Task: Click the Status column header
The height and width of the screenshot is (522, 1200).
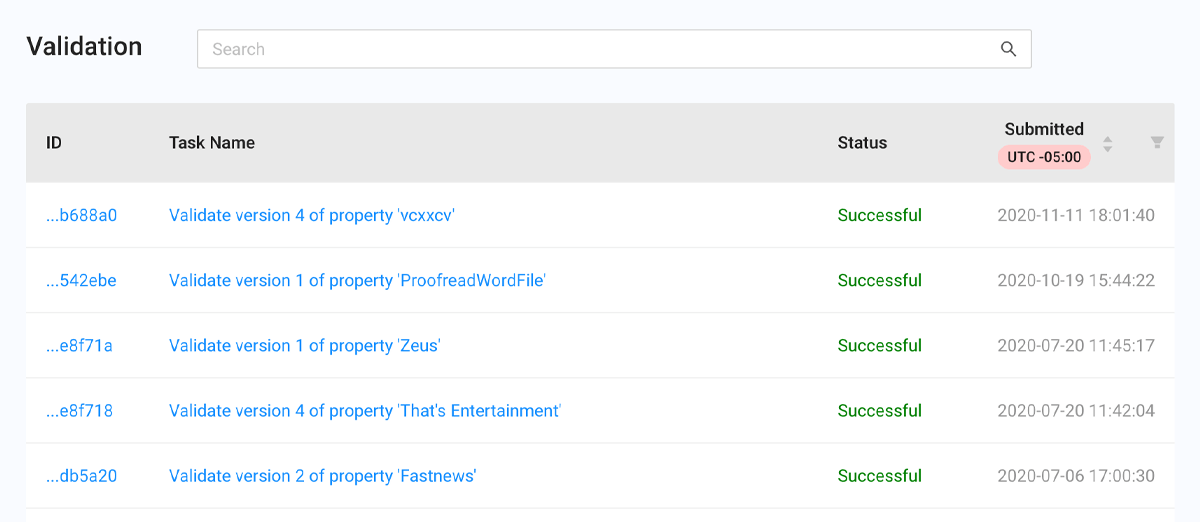Action: click(x=862, y=143)
